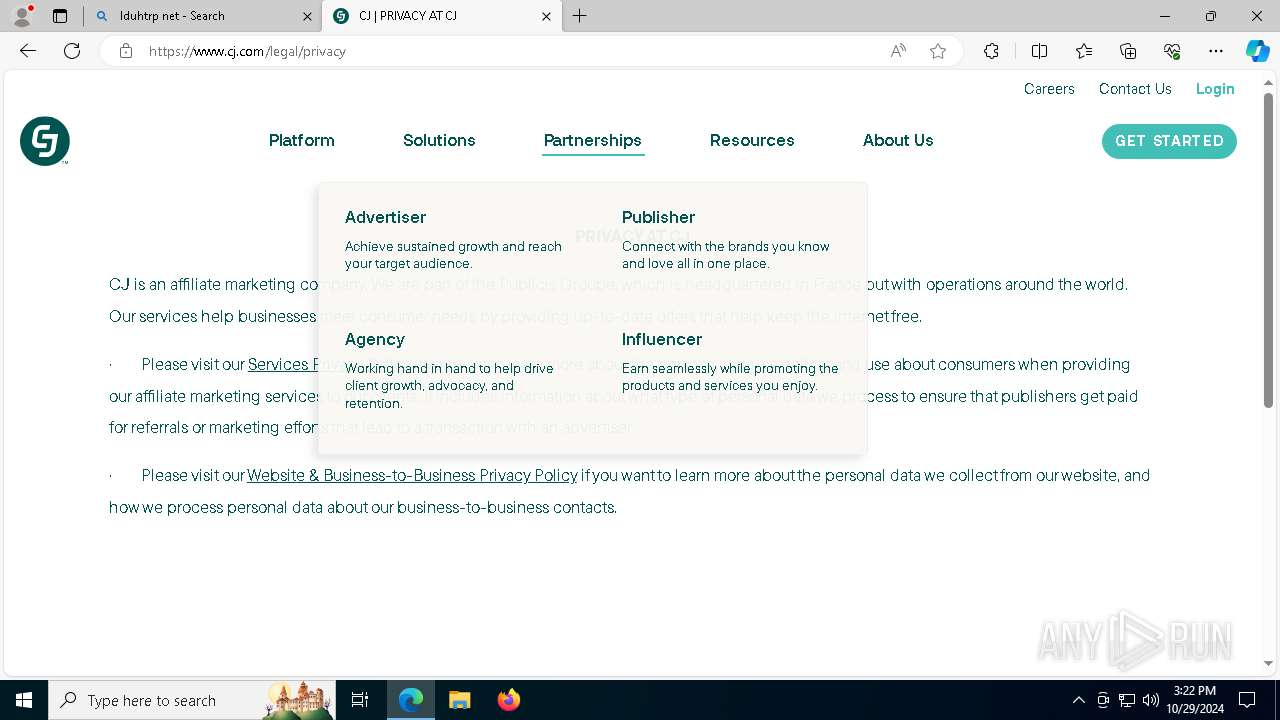Image resolution: width=1280 pixels, height=720 pixels.
Task: Go back using the browser back arrow
Action: point(28,51)
